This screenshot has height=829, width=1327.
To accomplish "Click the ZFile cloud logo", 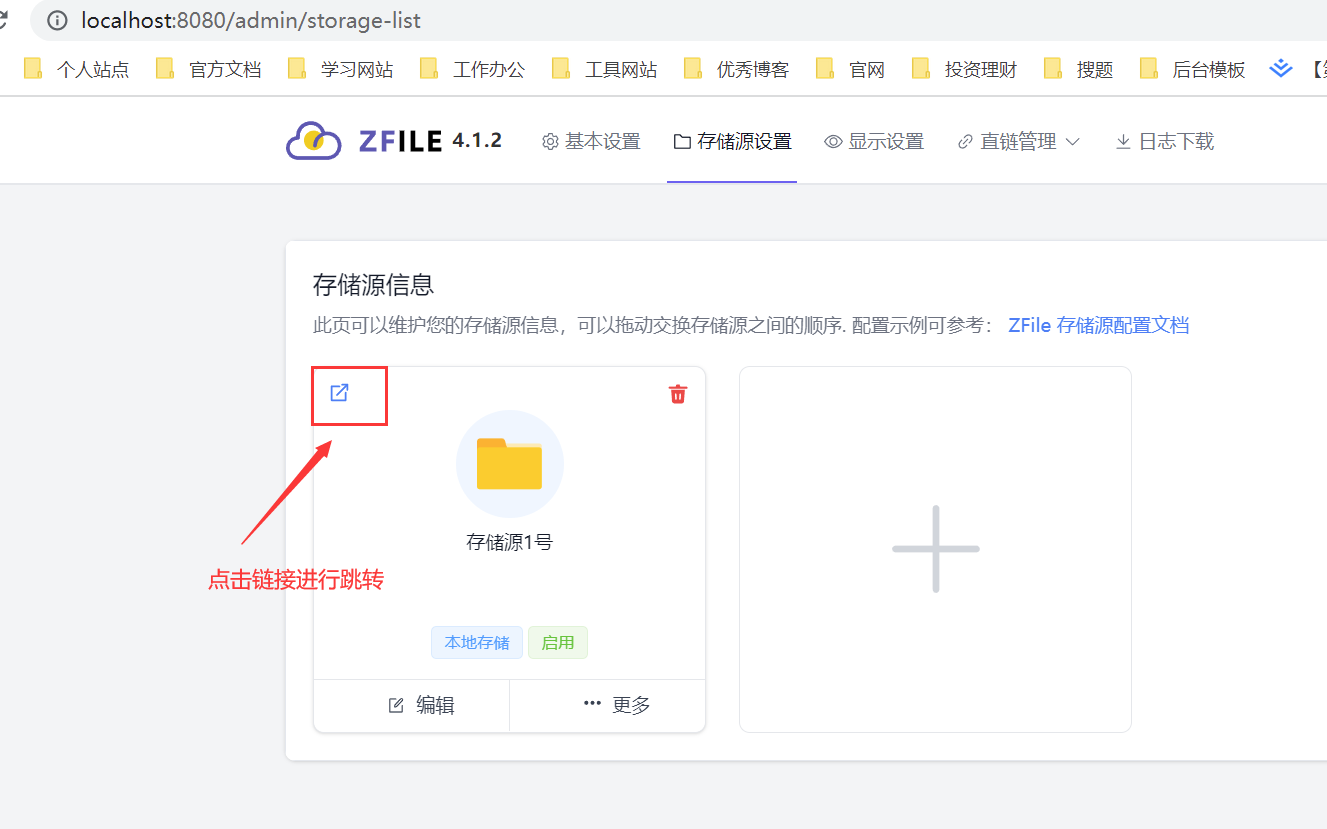I will pos(313,139).
